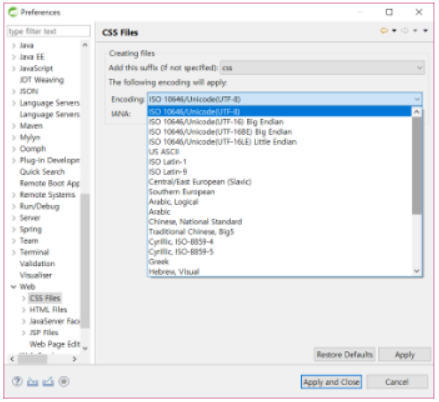Image resolution: width=439 pixels, height=402 pixels.
Task: Click the Back navigation arrow icon
Action: pos(384,31)
